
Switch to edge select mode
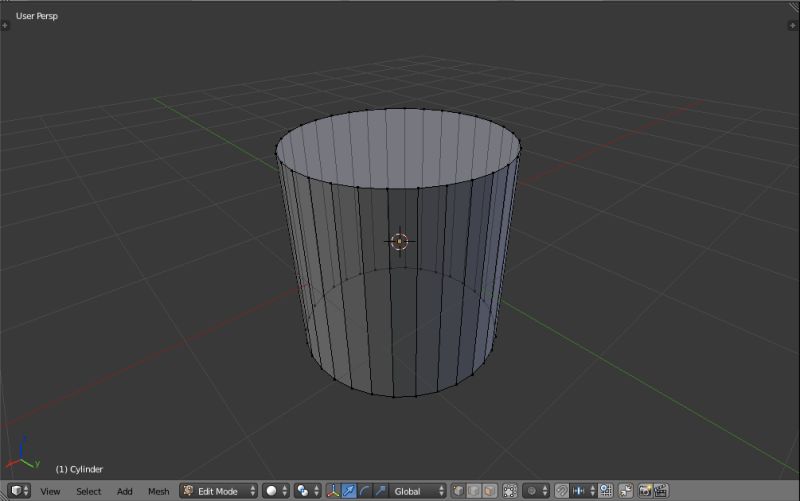474,491
